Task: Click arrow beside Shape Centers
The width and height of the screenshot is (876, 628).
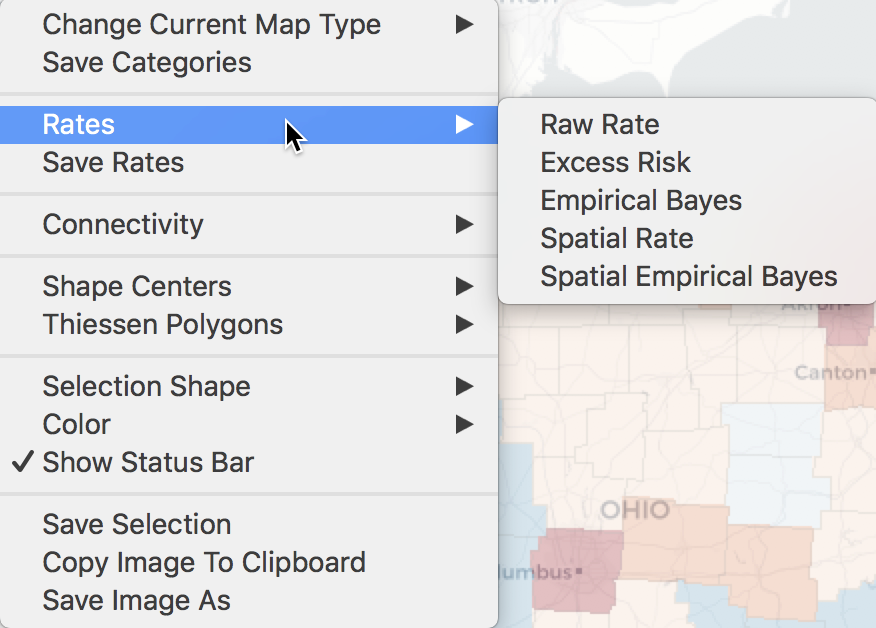Action: tap(464, 287)
